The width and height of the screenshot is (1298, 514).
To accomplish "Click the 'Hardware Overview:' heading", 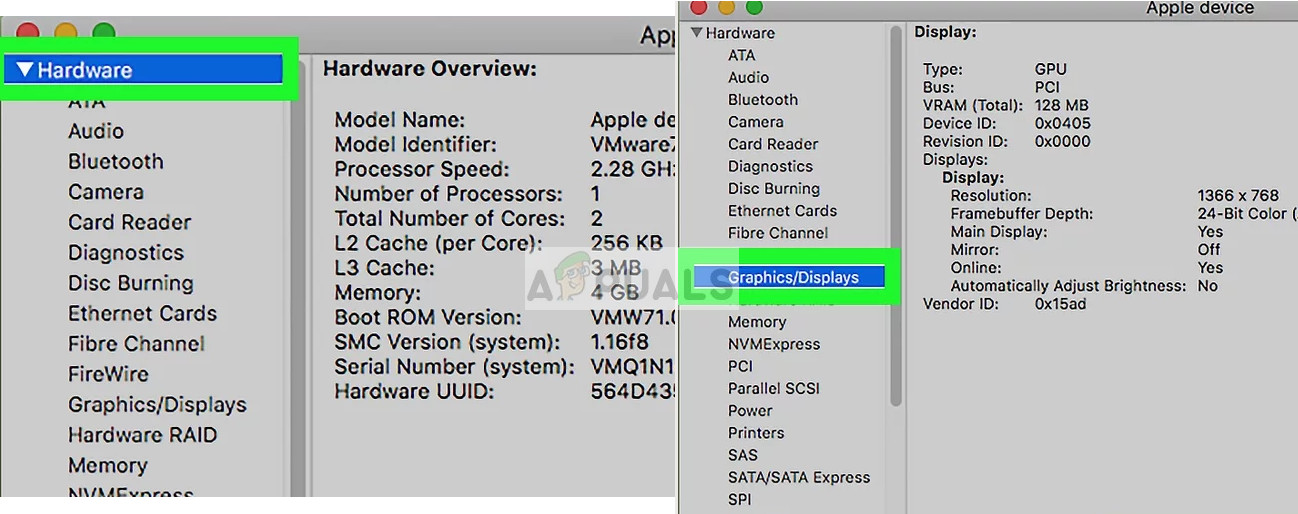I will (x=430, y=69).
